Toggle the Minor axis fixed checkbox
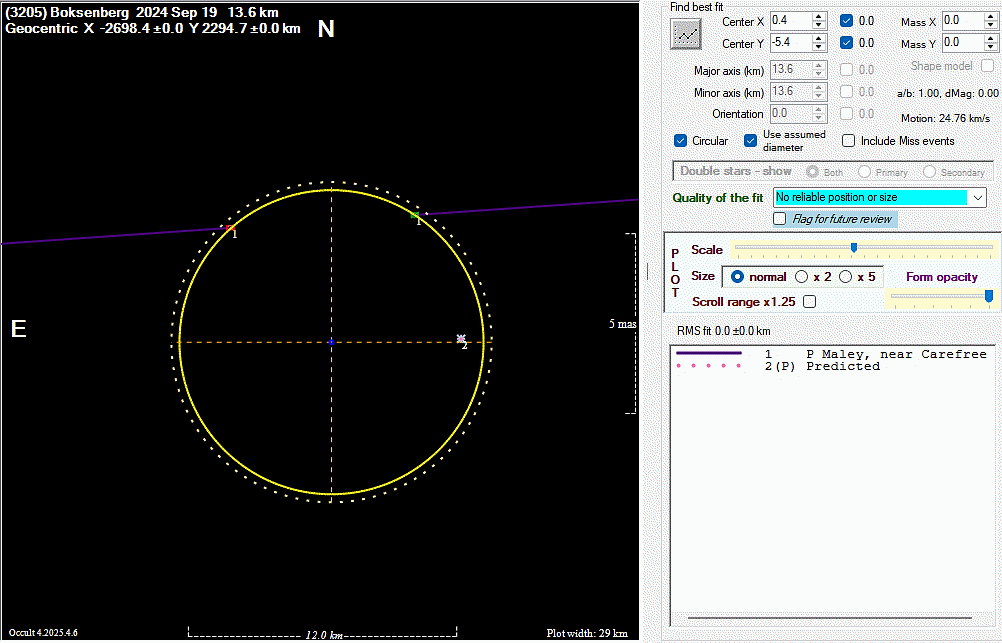This screenshot has height=643, width=1002. coord(847,91)
